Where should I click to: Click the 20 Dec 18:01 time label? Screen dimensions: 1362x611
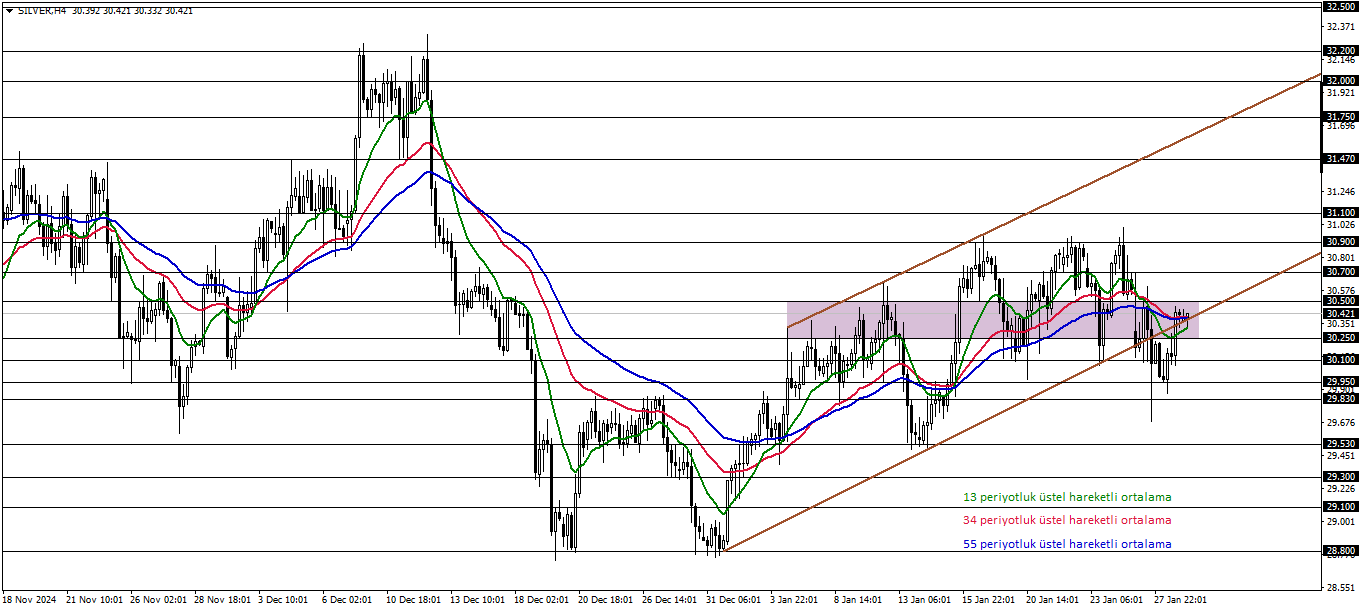pos(607,600)
